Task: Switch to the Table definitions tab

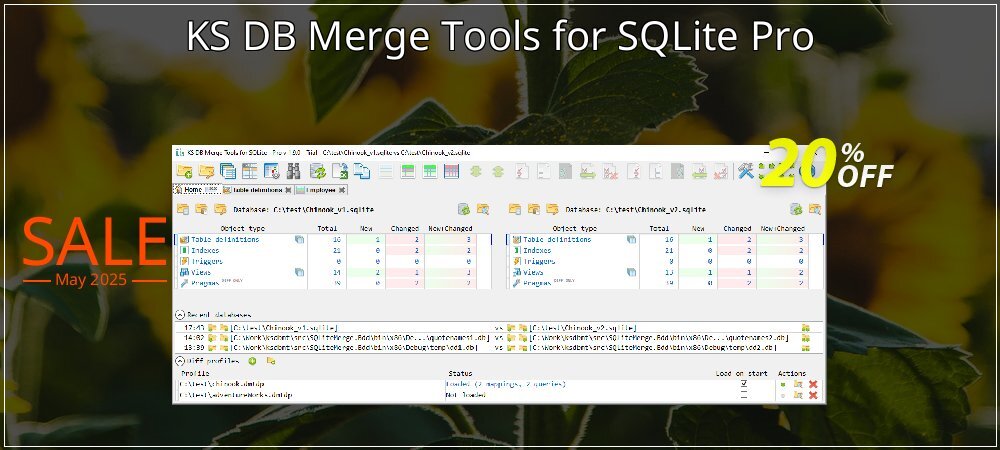Action: pos(257,190)
